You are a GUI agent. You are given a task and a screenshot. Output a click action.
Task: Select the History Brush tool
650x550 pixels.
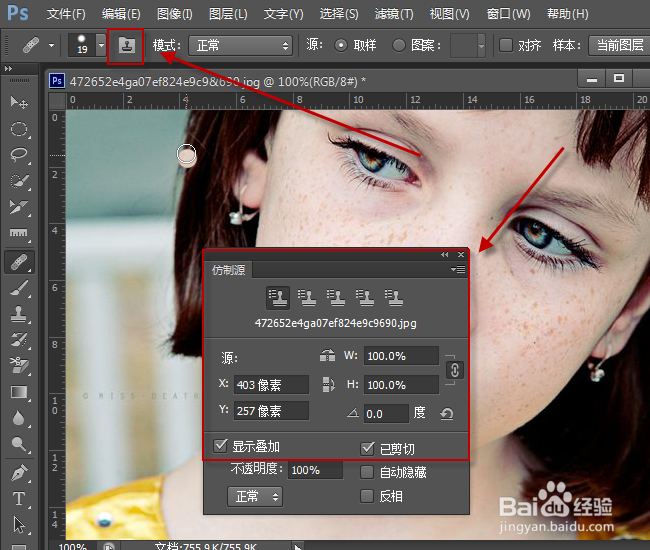[19, 340]
